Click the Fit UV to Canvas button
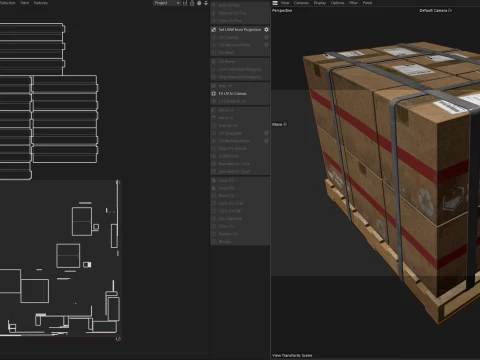 tap(240, 94)
